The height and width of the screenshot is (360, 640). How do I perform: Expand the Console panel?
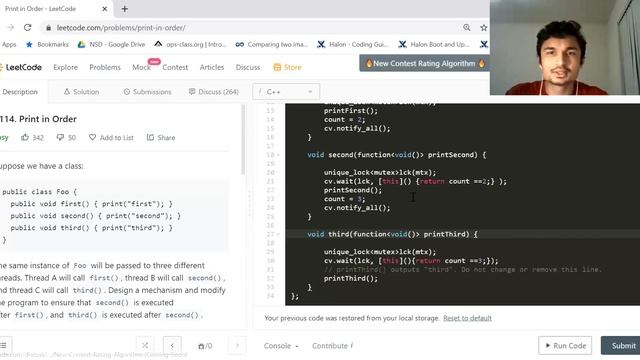pos(281,346)
